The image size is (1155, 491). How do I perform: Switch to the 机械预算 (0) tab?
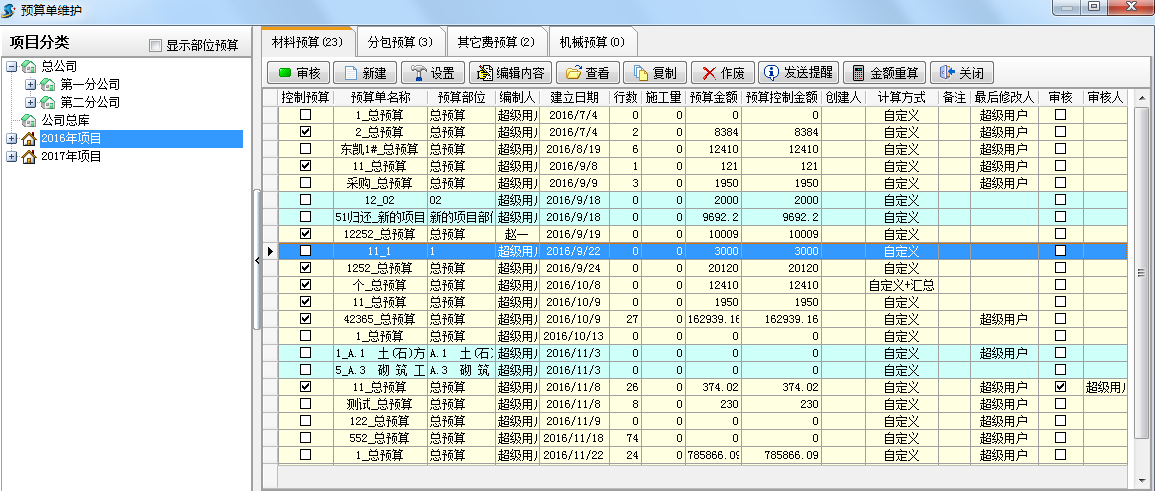coord(592,42)
